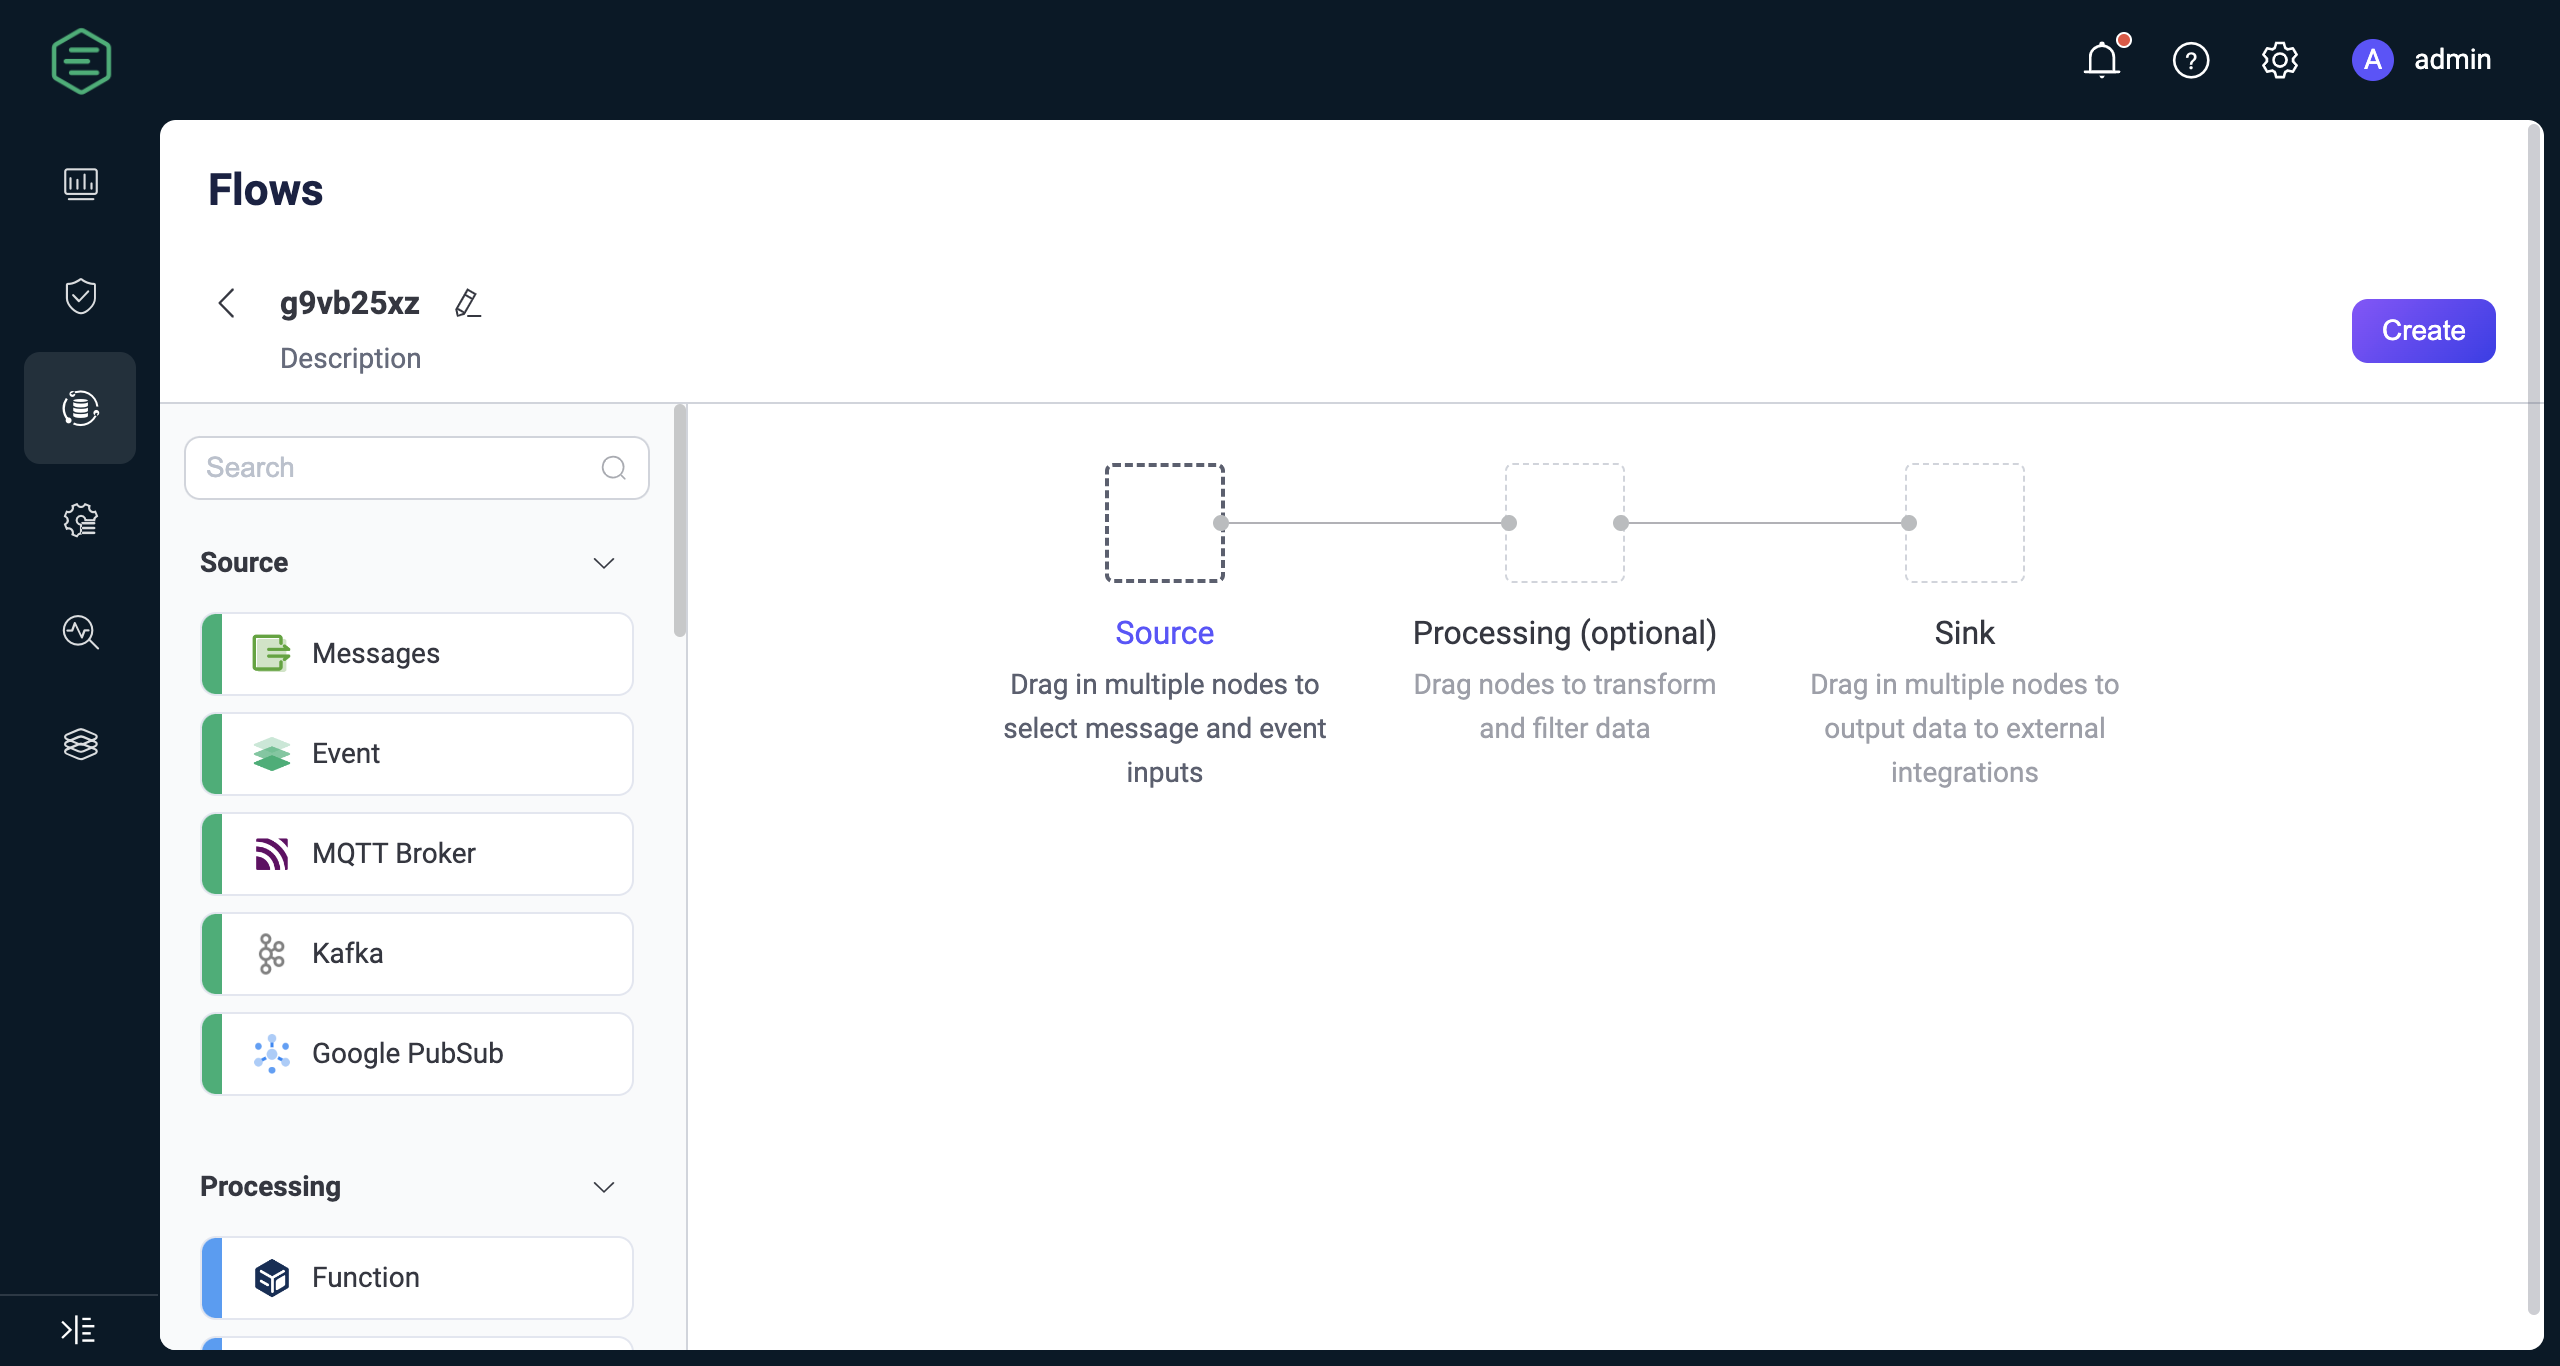Go back using the left arrow
The image size is (2560, 1366).
(x=227, y=303)
